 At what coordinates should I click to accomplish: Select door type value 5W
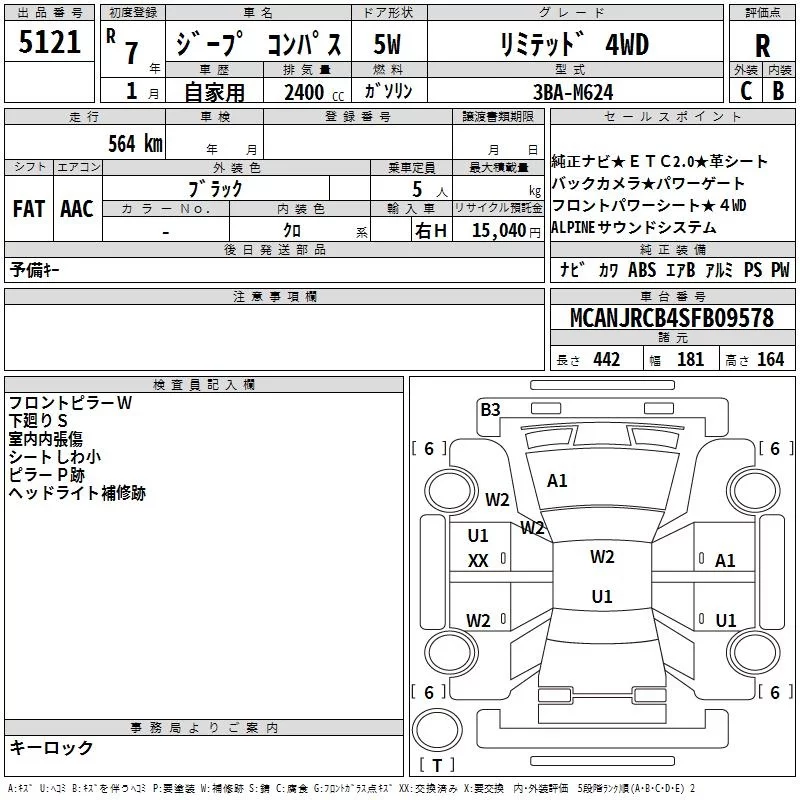point(387,44)
